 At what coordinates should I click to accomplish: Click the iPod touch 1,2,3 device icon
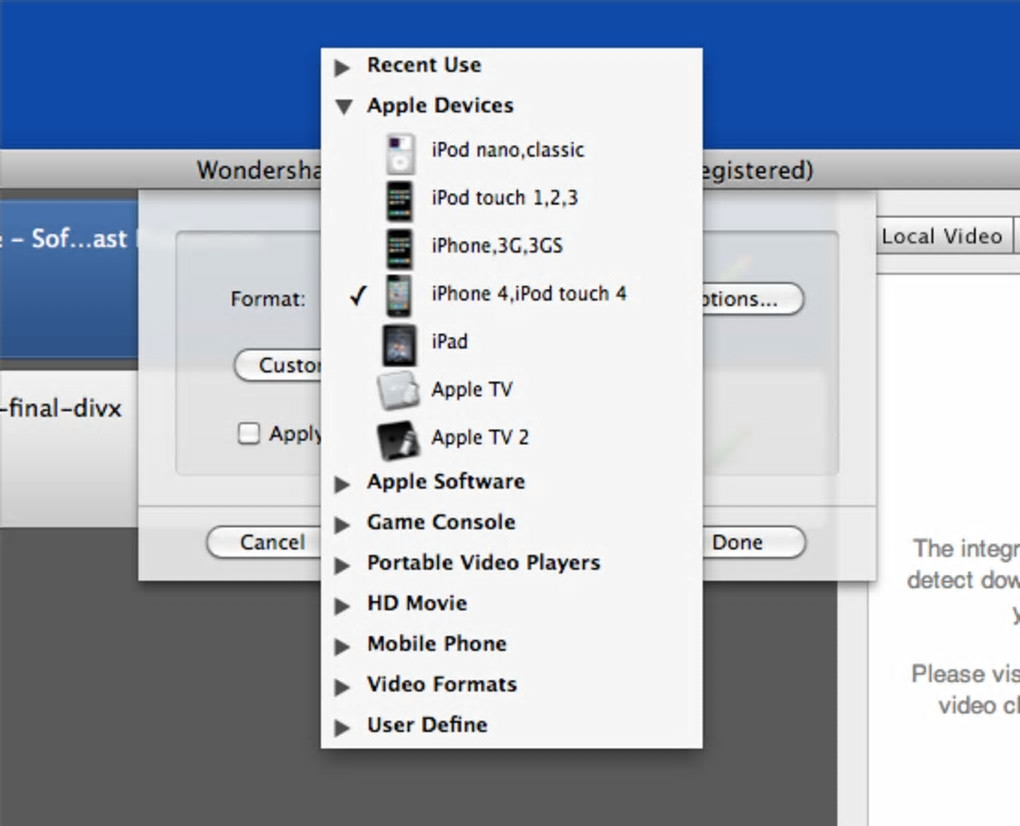pos(399,201)
